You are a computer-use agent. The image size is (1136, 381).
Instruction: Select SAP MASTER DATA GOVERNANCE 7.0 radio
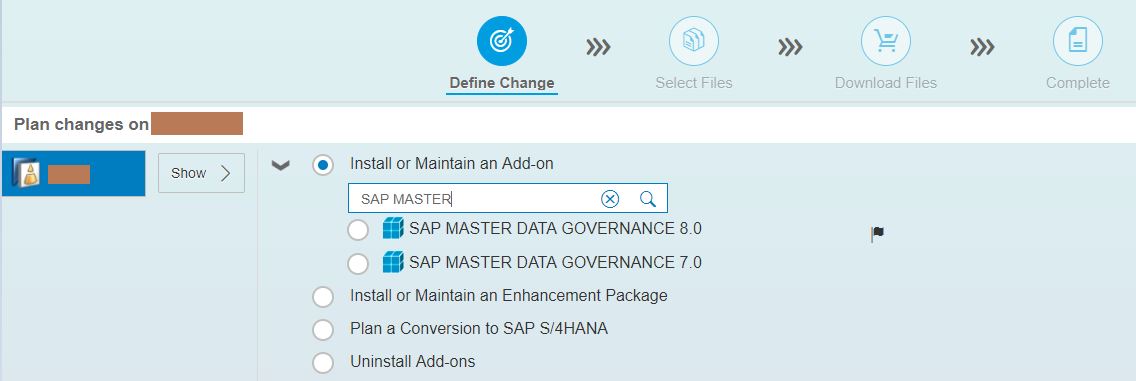[x=358, y=264]
